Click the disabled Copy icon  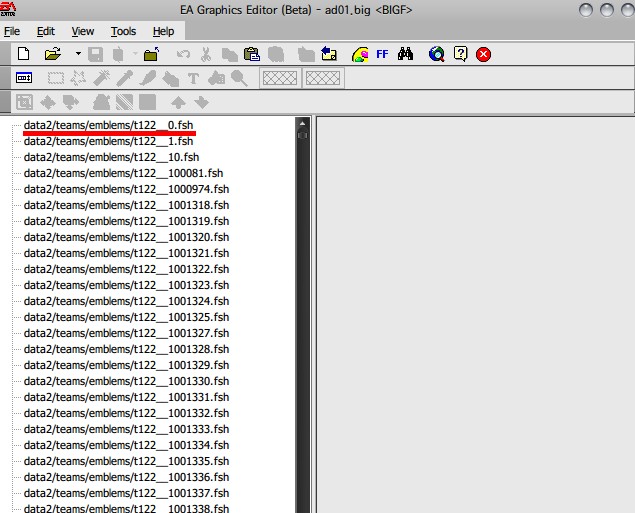(x=230, y=55)
